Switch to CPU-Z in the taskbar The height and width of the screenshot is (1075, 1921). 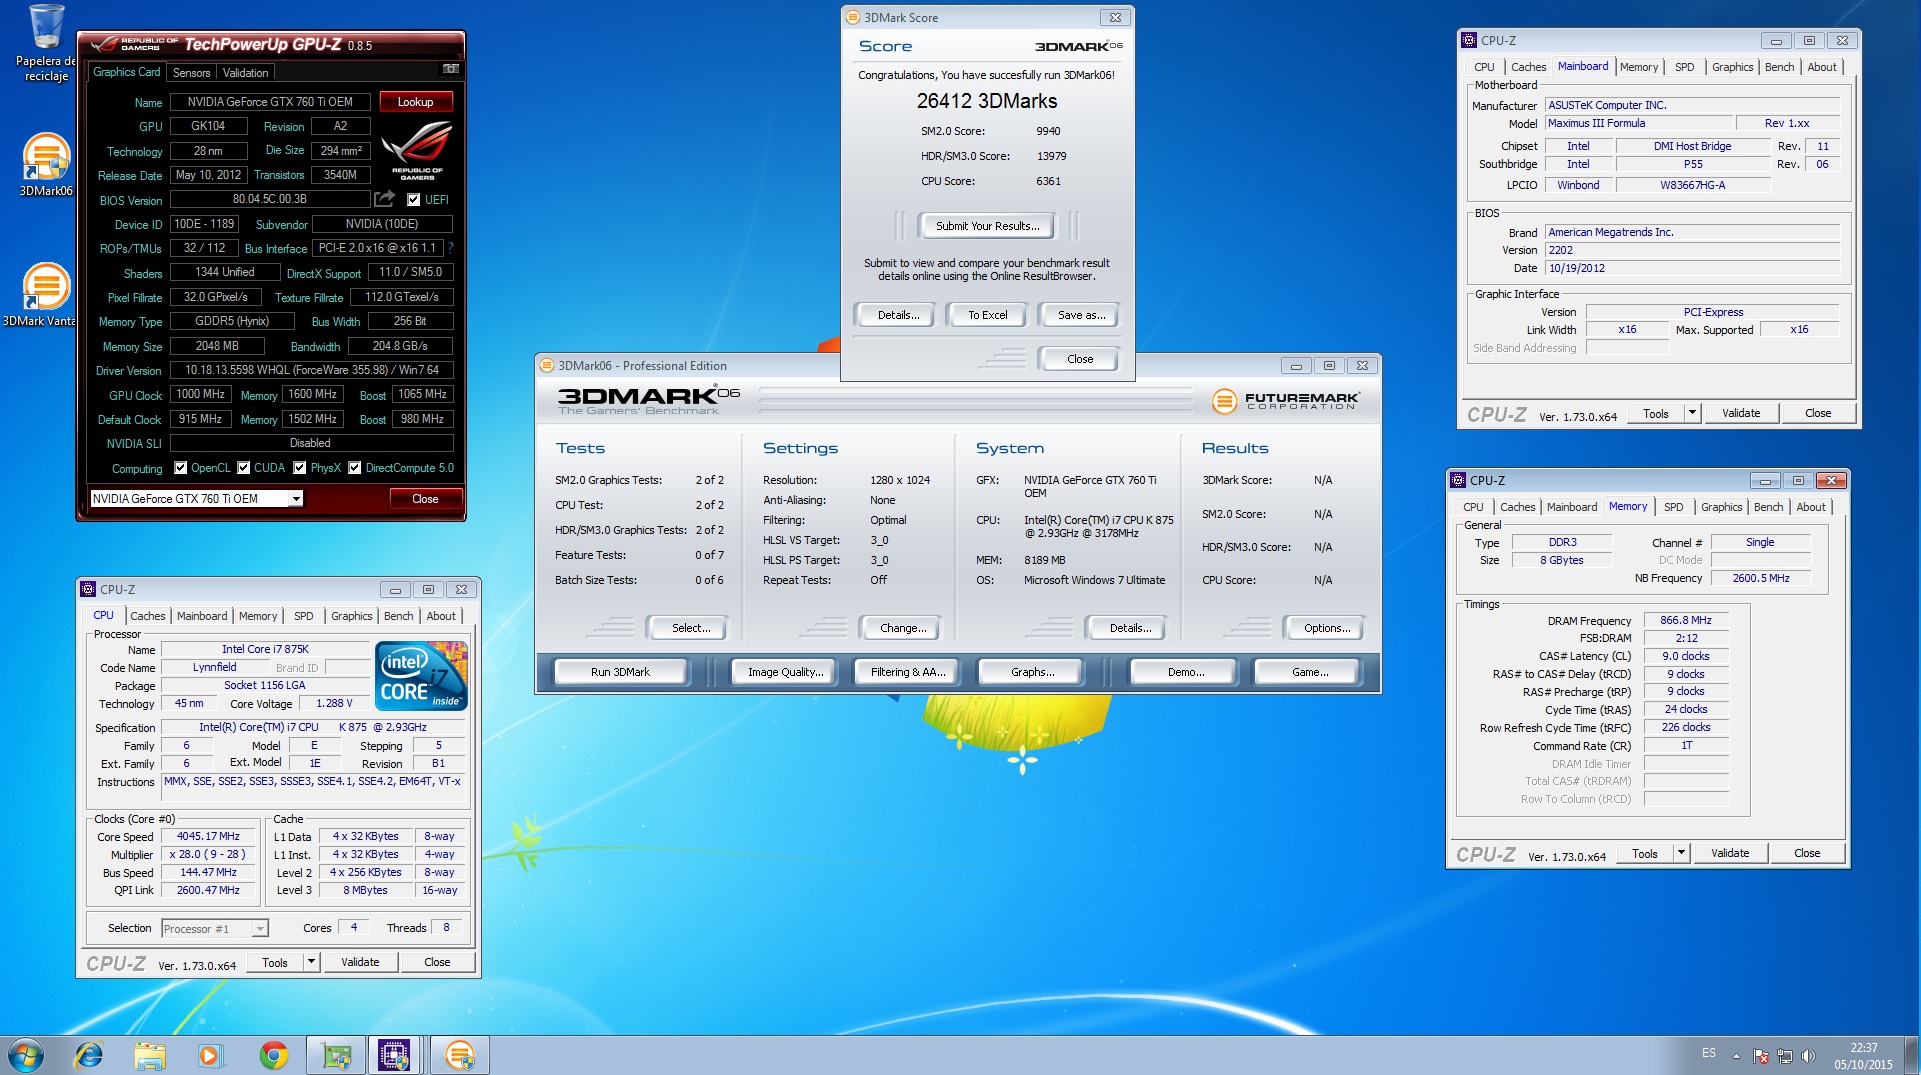pos(394,1055)
